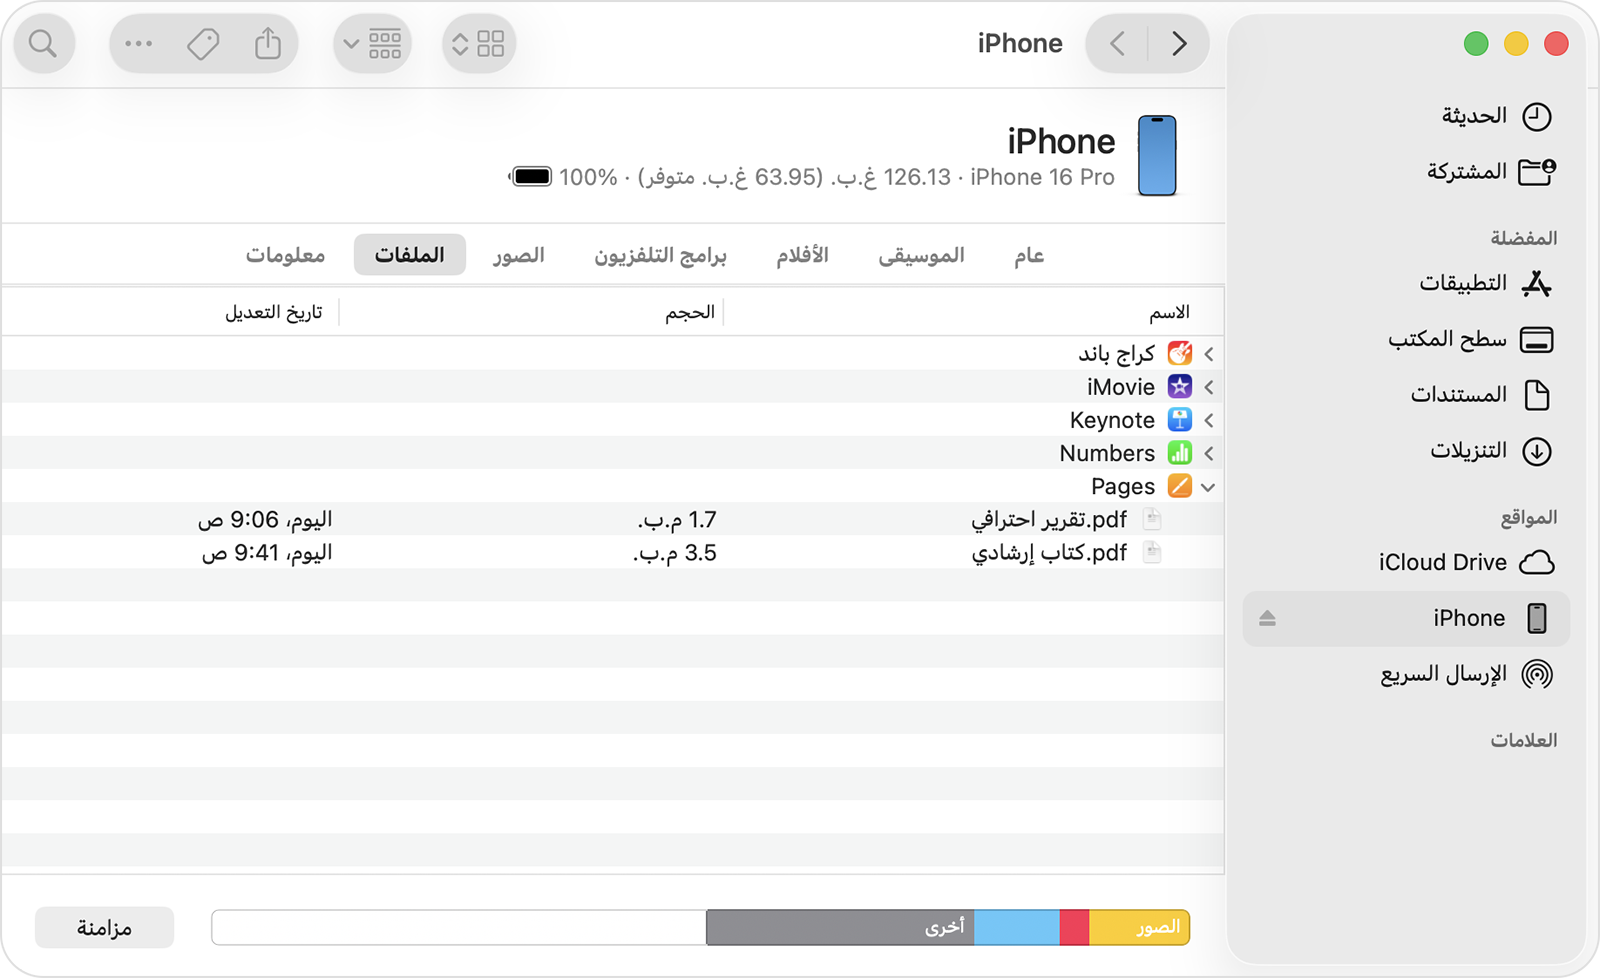
Task: Click the Numbers app icon in the list
Action: [1181, 453]
